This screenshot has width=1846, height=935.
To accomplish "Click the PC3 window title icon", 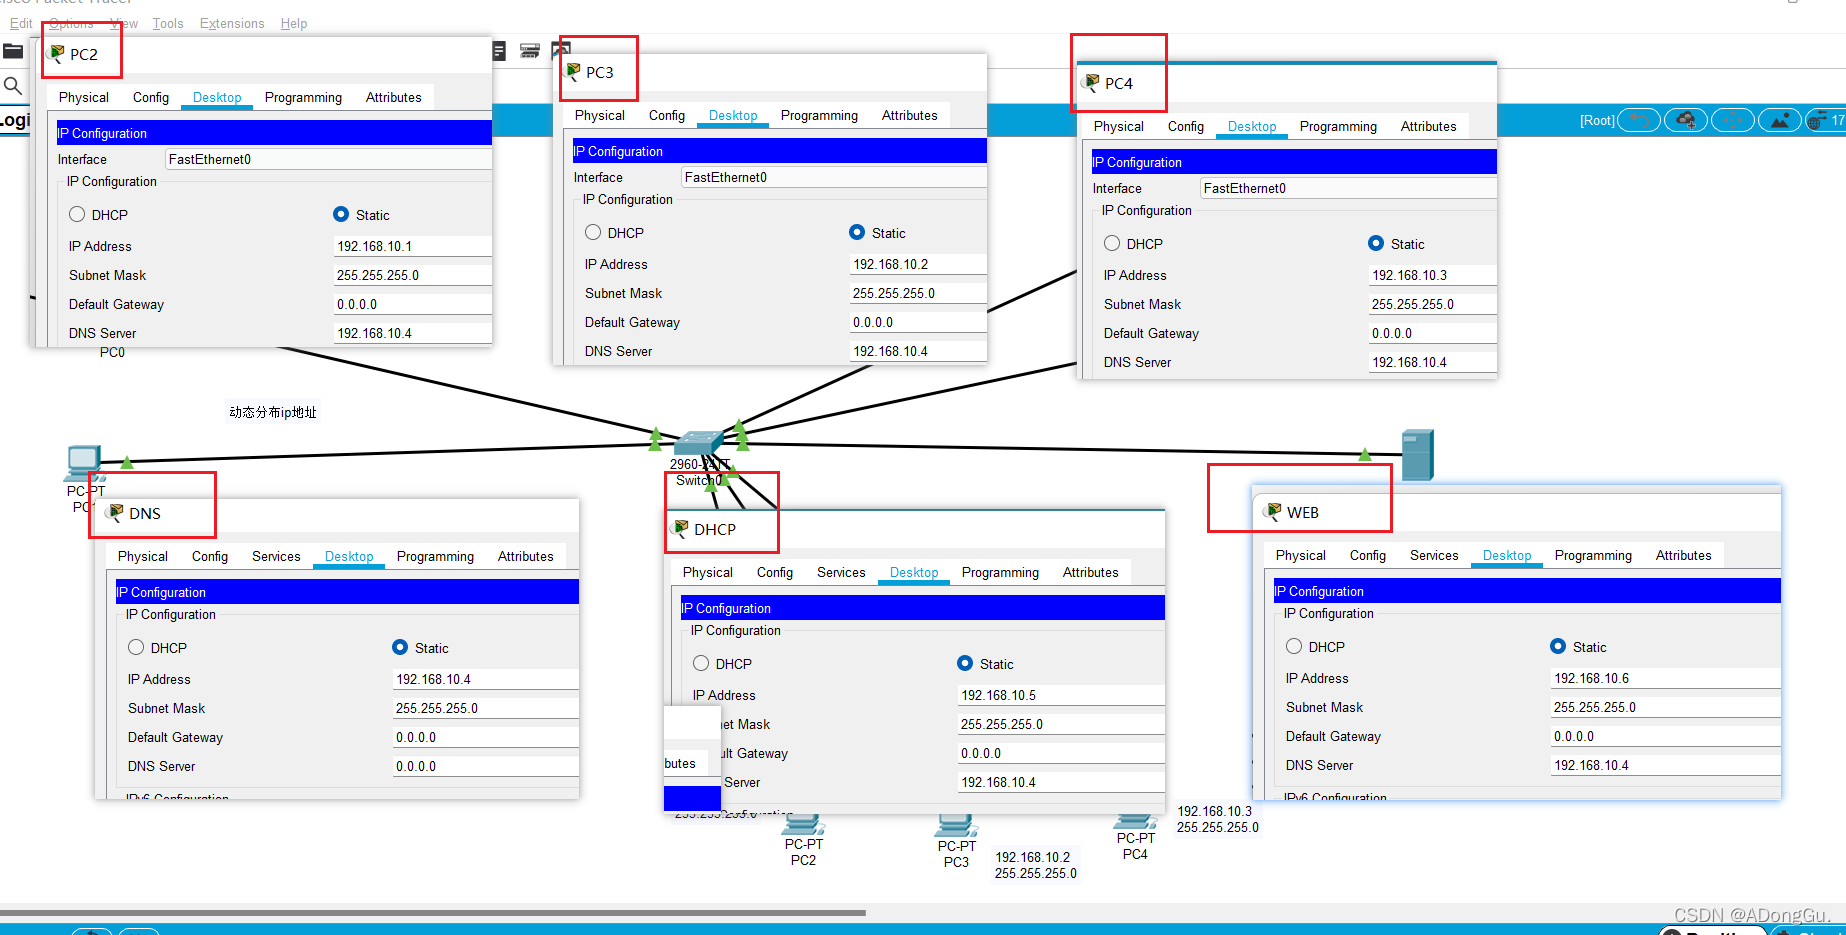I will [573, 72].
